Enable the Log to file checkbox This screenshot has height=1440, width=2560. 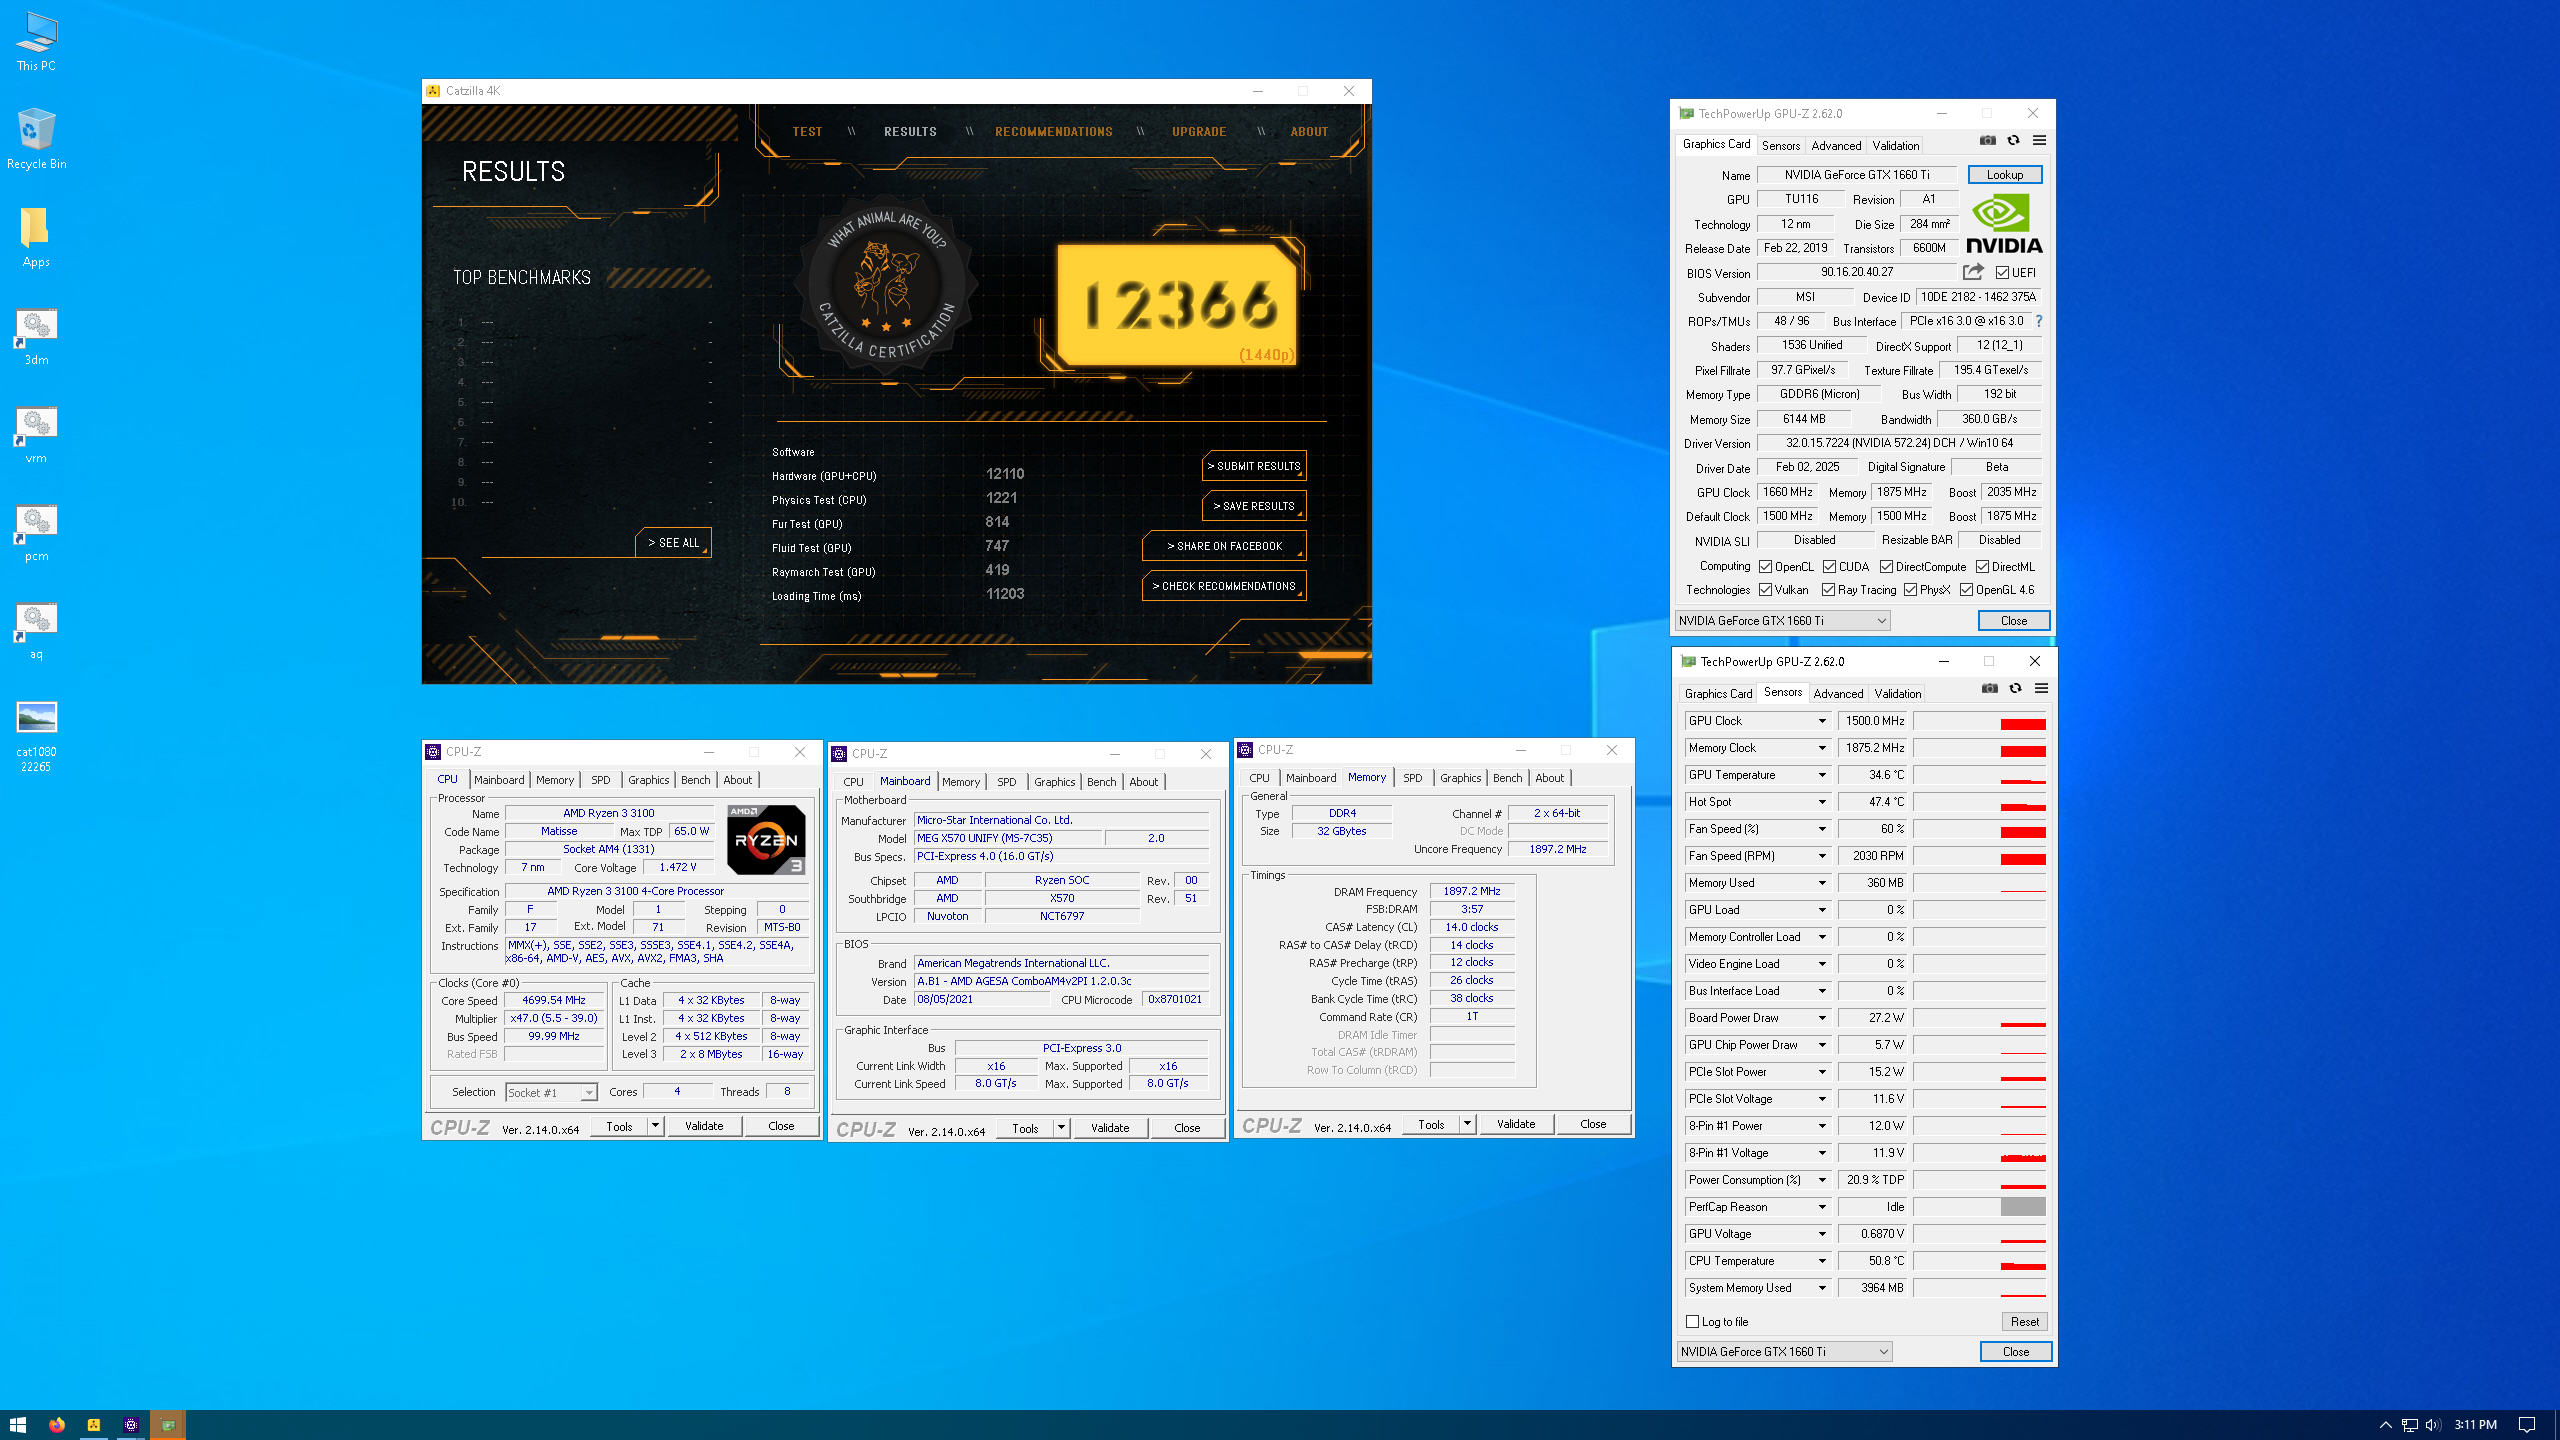pos(1693,1322)
